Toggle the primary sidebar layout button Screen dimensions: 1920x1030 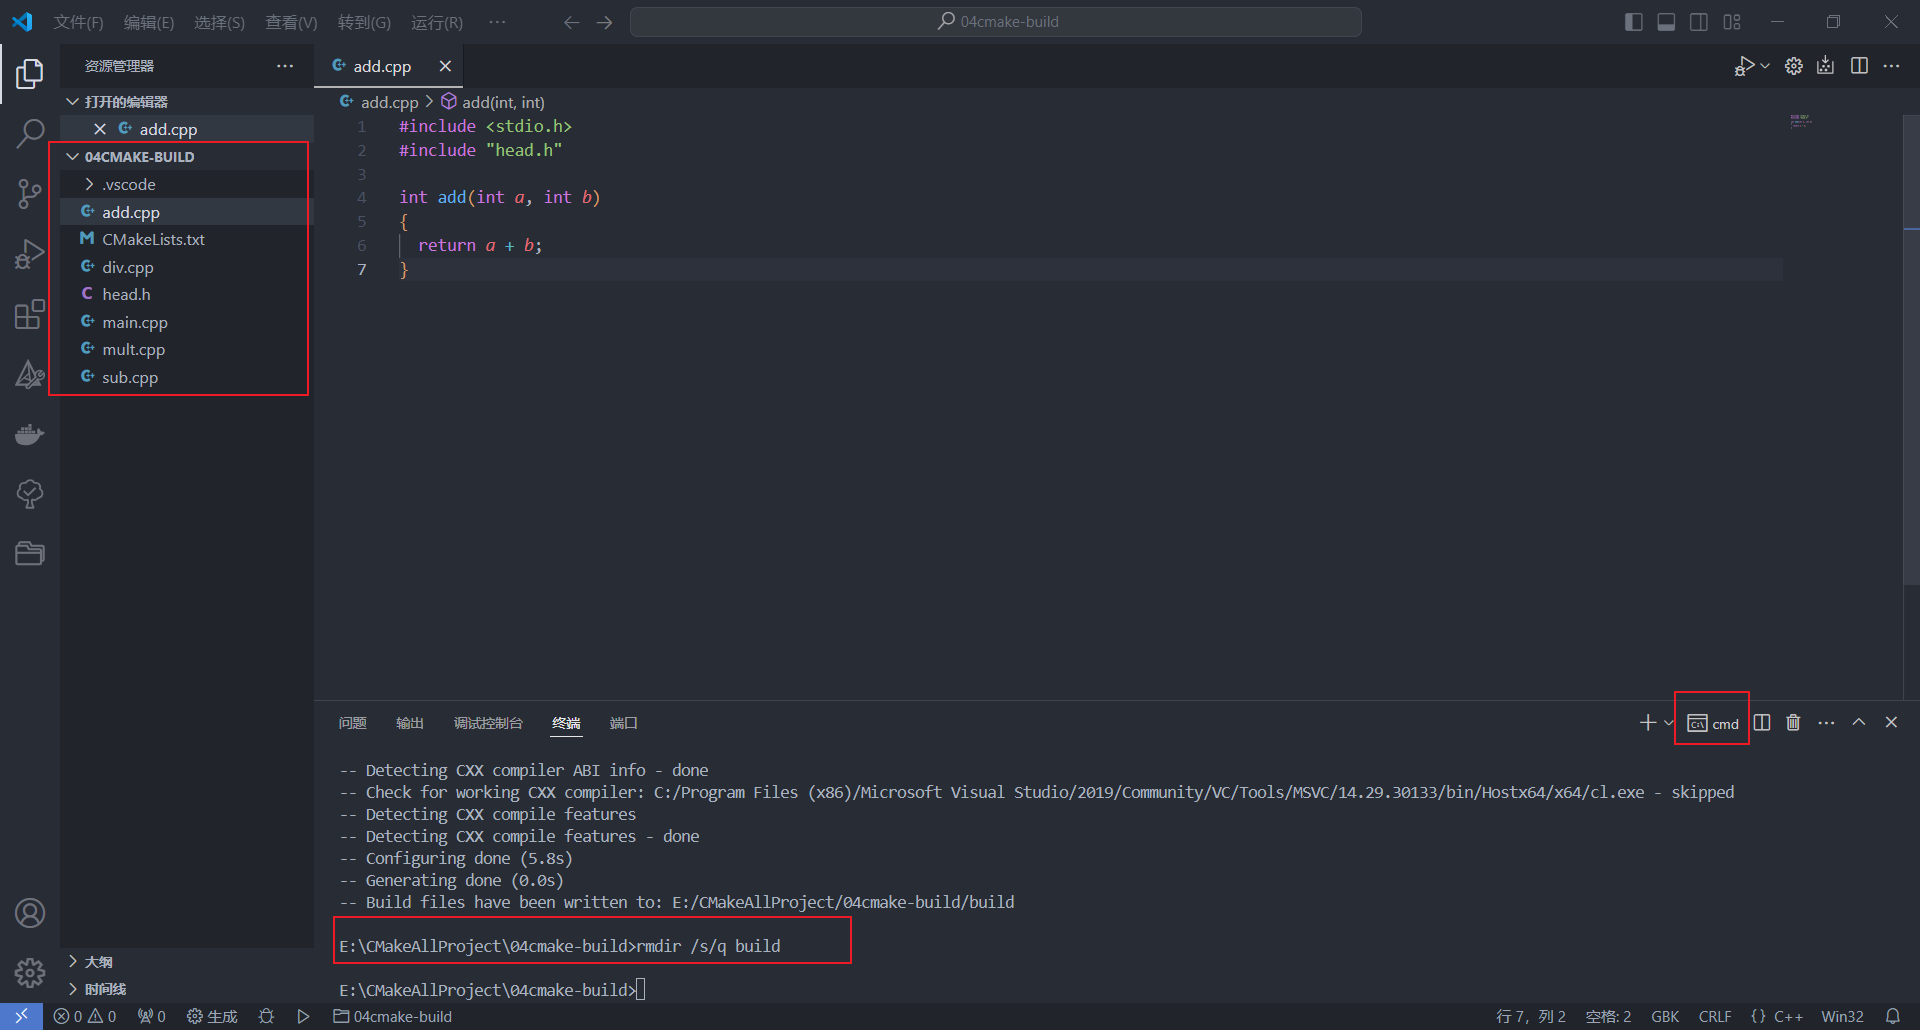(1633, 22)
